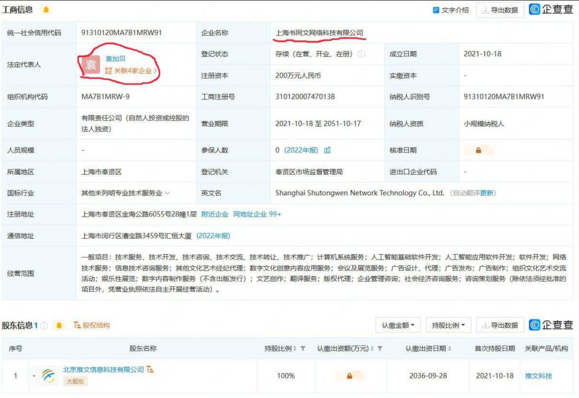Open the 同地址企业 99+ link
Image resolution: width=579 pixels, height=398 pixels.
(257, 214)
